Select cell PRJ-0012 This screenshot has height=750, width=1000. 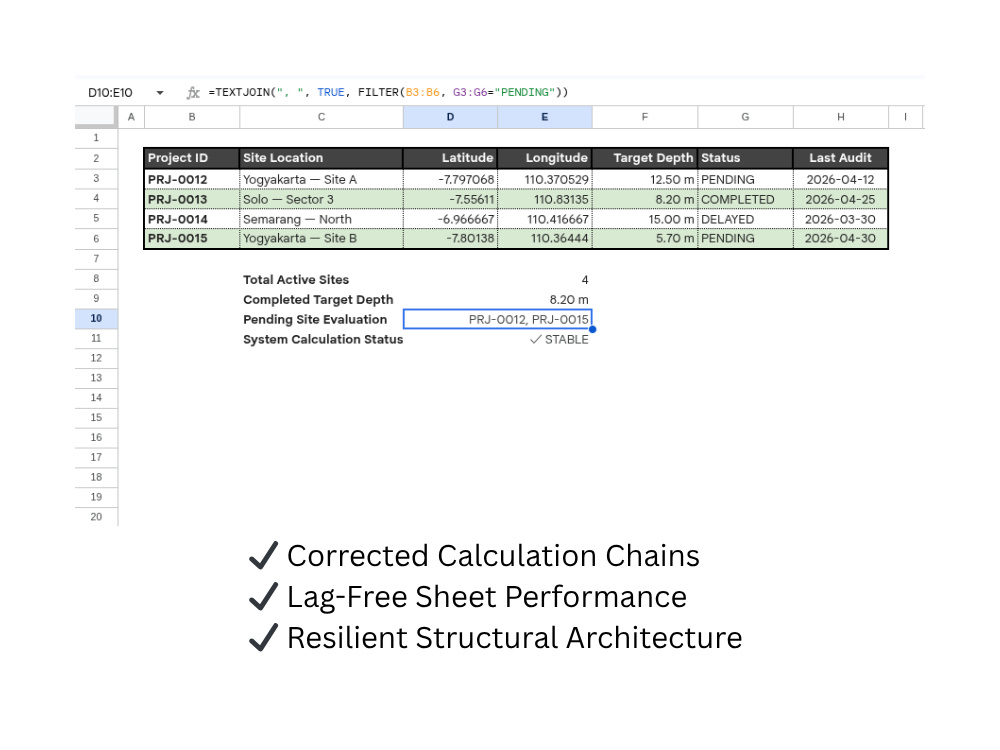pos(192,180)
